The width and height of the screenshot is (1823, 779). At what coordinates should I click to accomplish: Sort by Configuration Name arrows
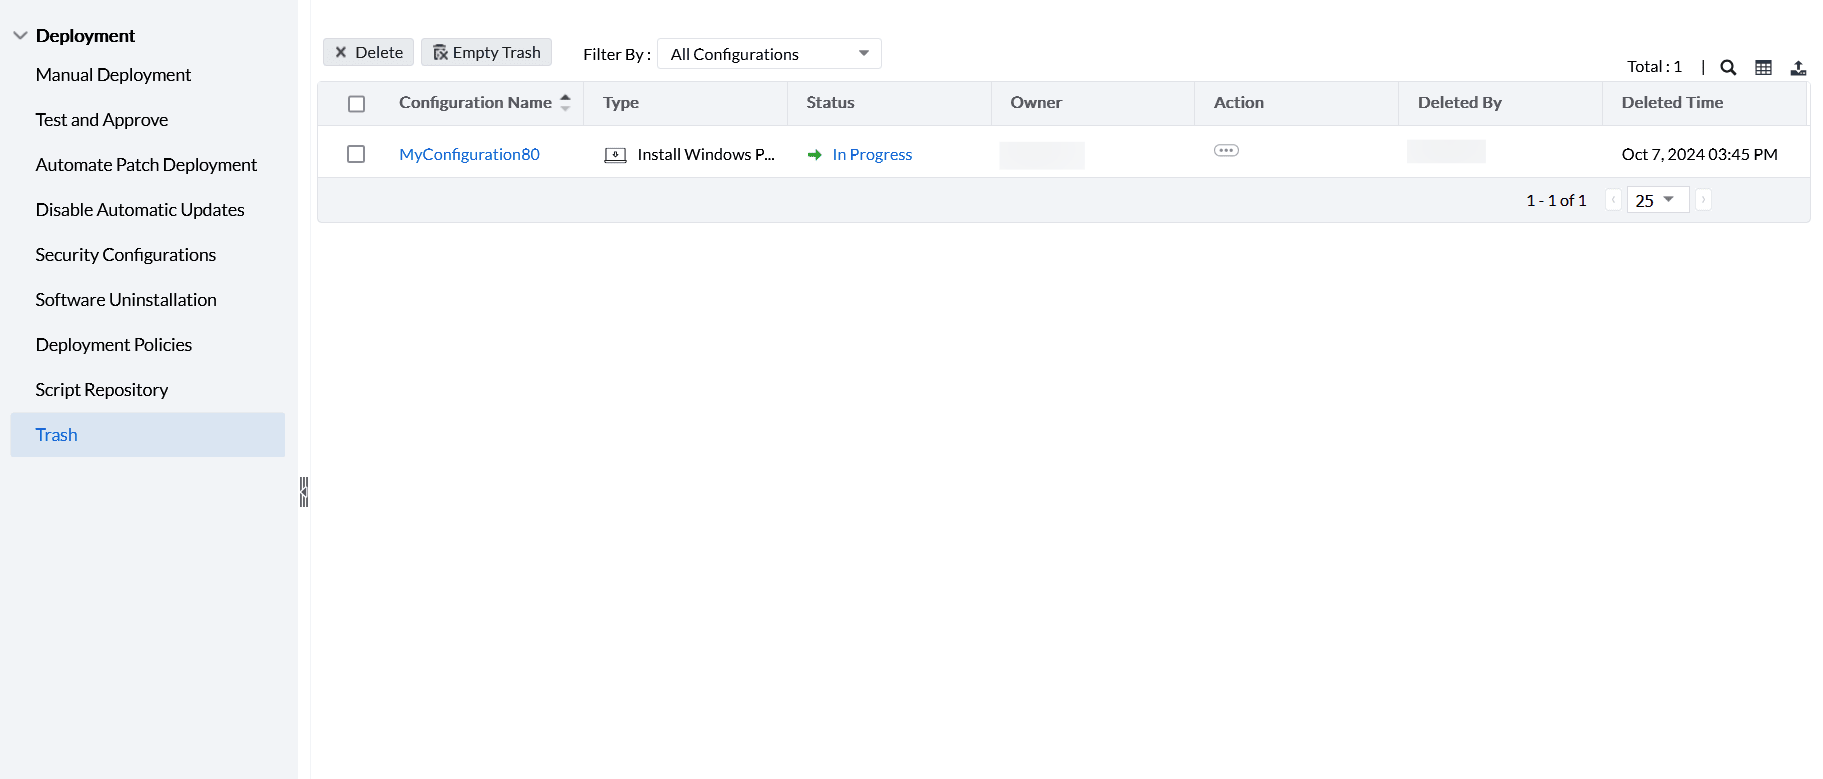[565, 103]
